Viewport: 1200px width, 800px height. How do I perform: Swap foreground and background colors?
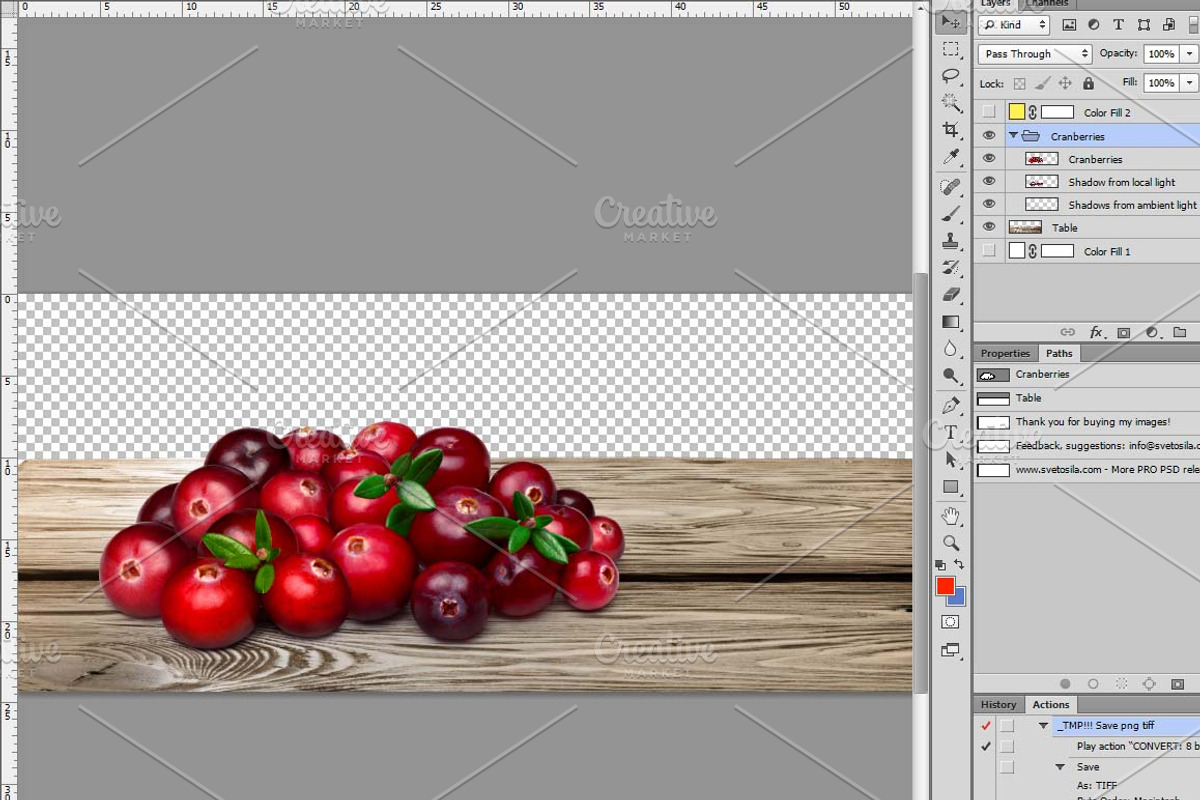[961, 565]
